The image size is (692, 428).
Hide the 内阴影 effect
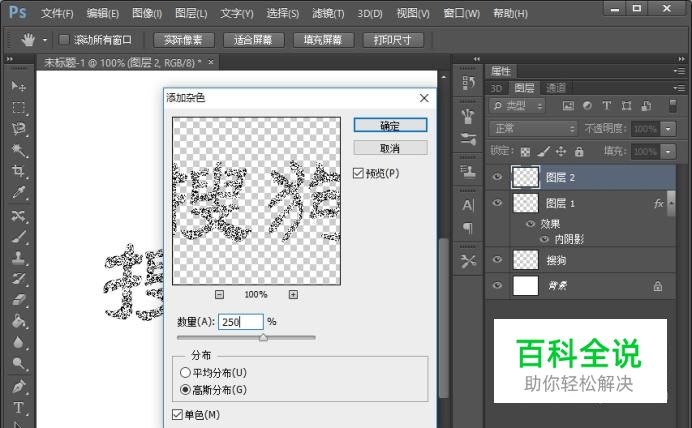click(545, 239)
